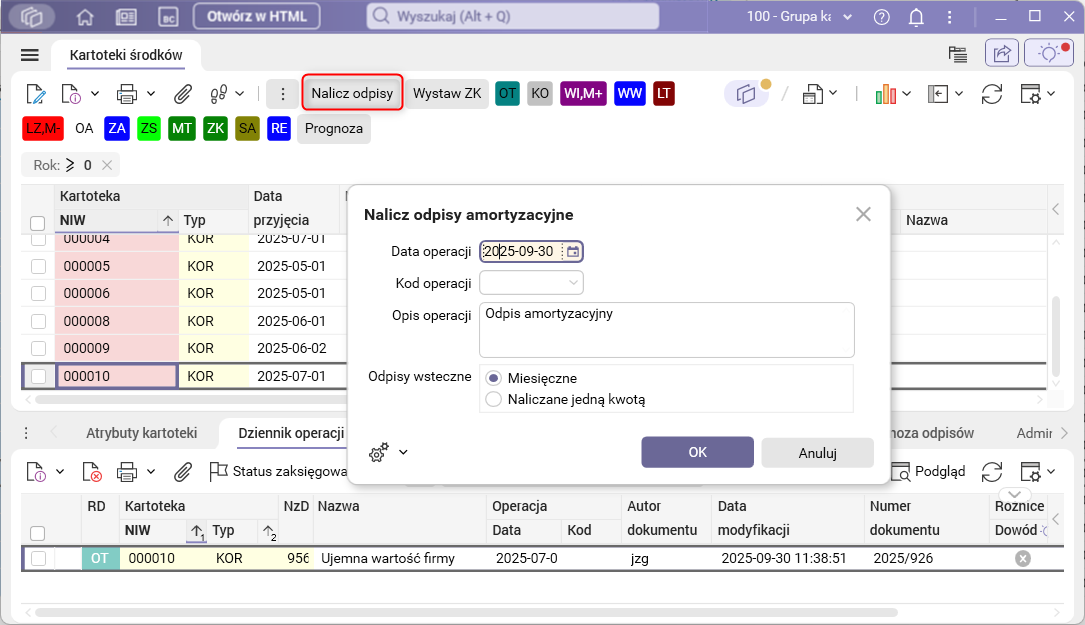The height and width of the screenshot is (625, 1085).
Task: Click the LT operation tag
Action: click(664, 93)
